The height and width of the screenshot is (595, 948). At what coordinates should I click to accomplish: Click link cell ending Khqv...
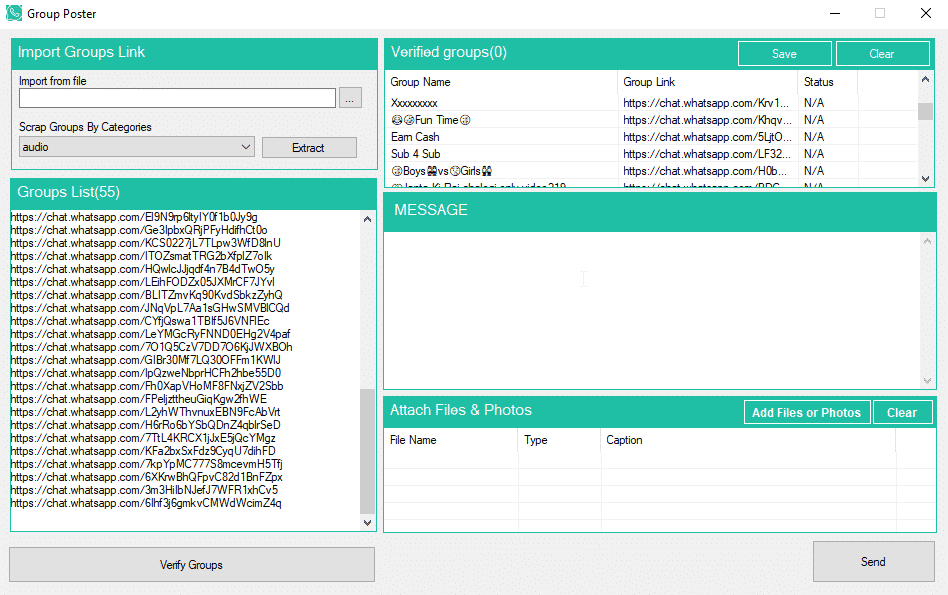707,120
